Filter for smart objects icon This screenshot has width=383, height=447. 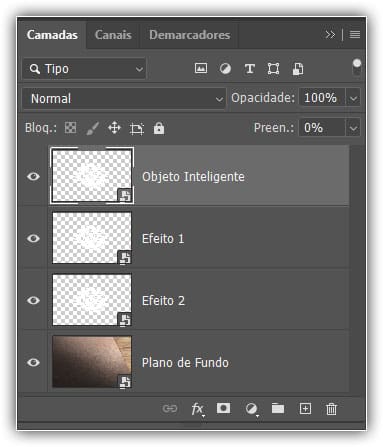(x=298, y=69)
